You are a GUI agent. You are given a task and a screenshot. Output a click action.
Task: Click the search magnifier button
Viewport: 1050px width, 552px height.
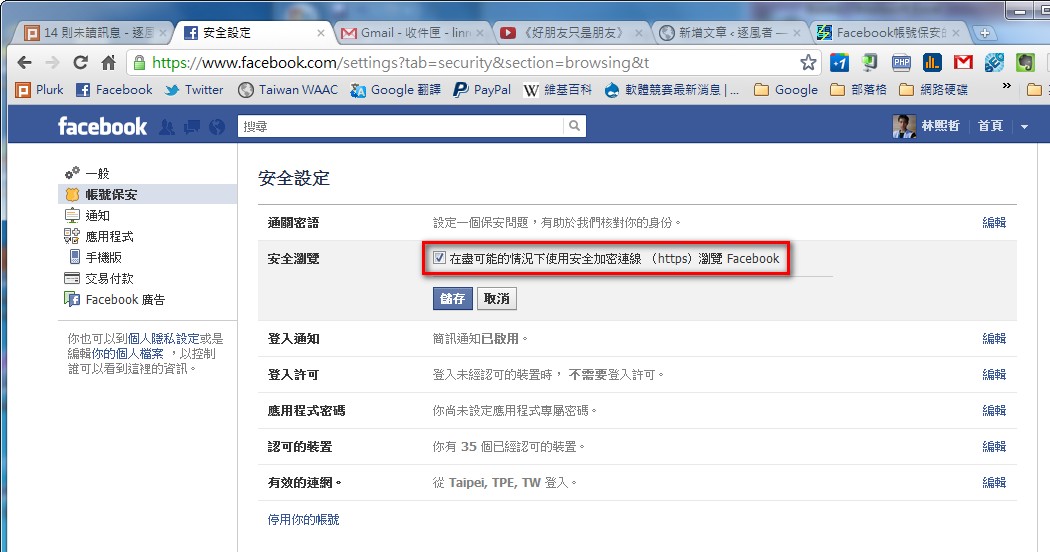(575, 126)
